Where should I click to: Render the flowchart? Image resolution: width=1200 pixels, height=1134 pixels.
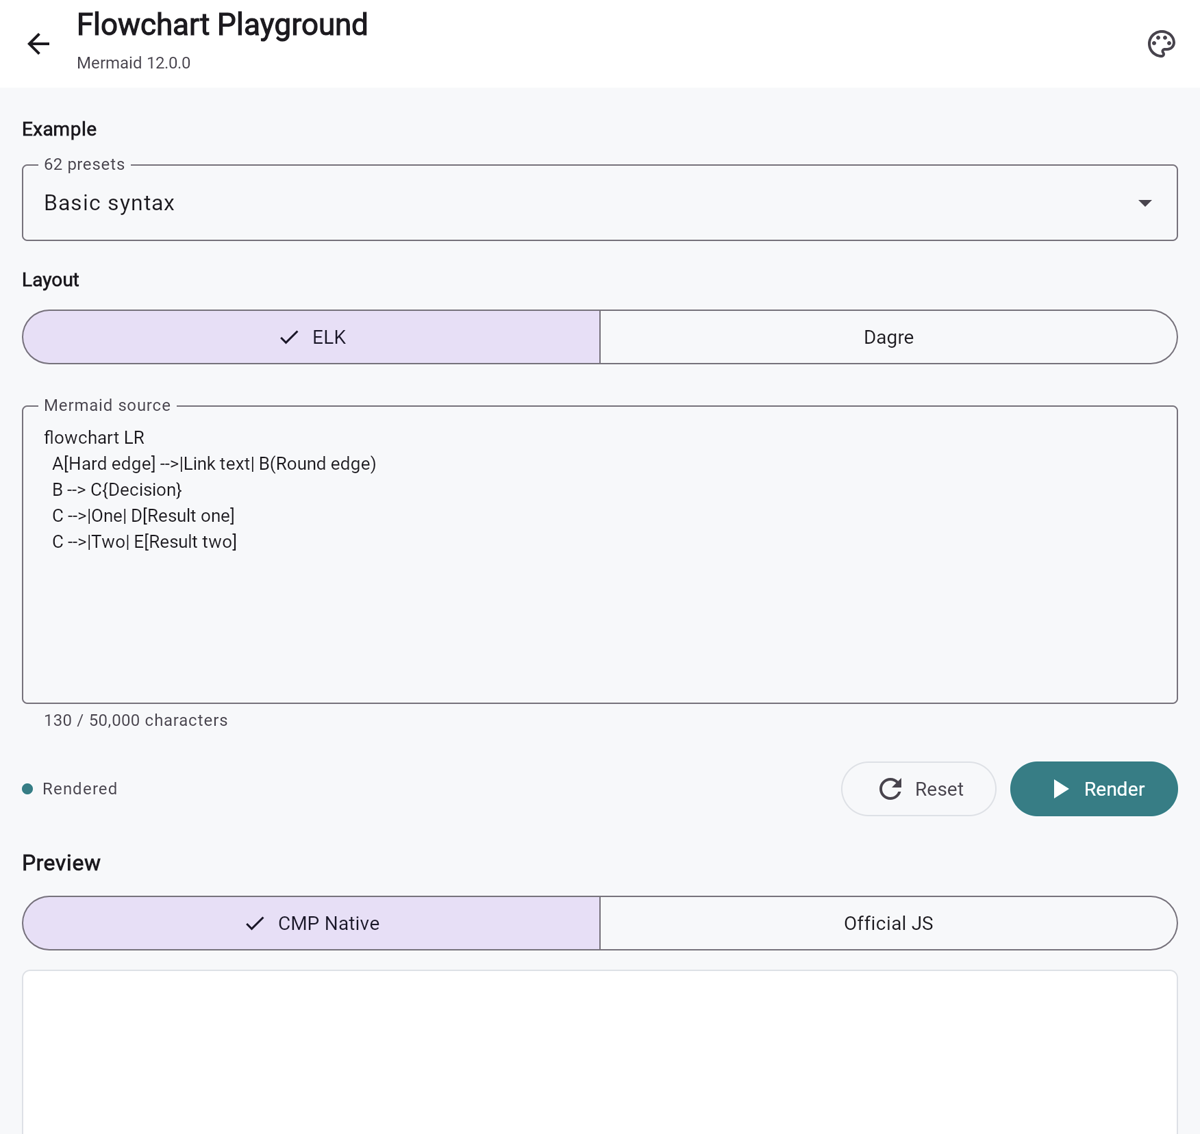coord(1094,789)
